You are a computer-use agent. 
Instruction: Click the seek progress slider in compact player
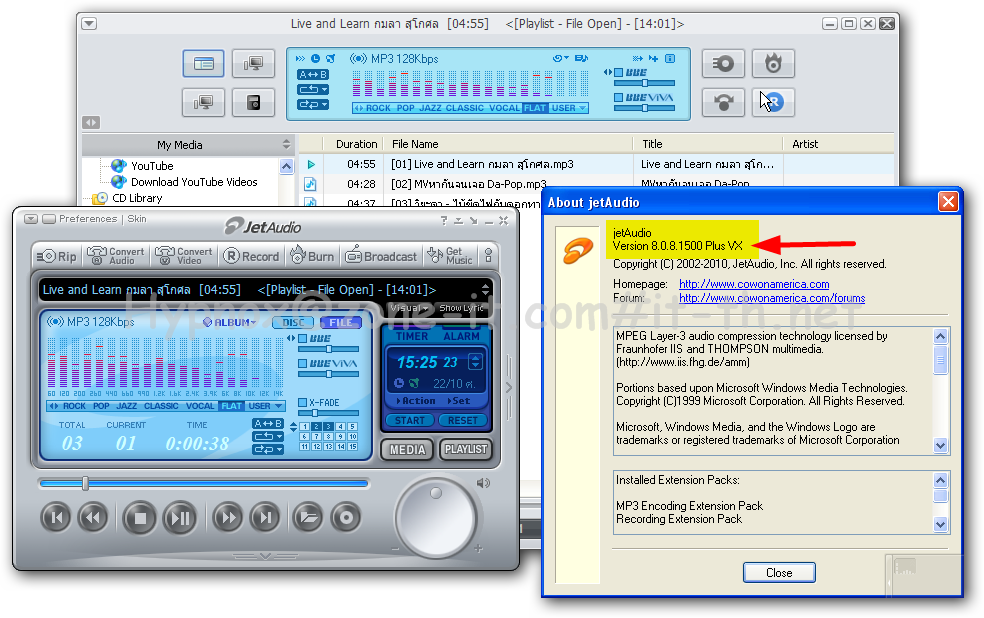click(203, 483)
